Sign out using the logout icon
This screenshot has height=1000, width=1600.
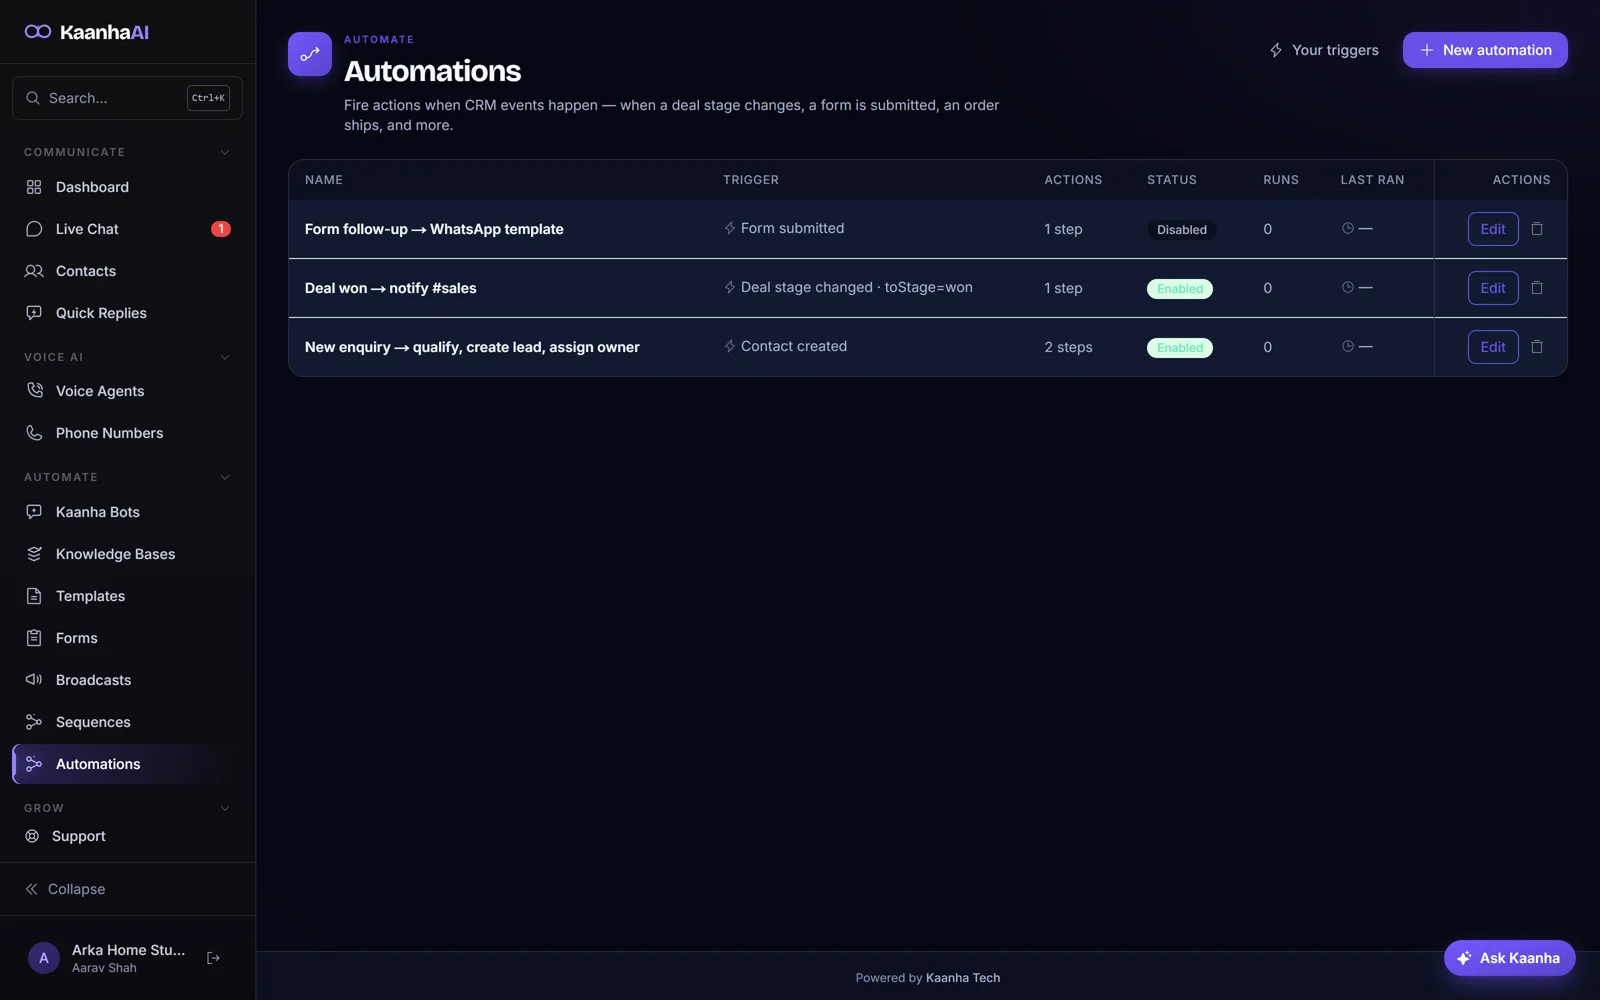coord(213,958)
